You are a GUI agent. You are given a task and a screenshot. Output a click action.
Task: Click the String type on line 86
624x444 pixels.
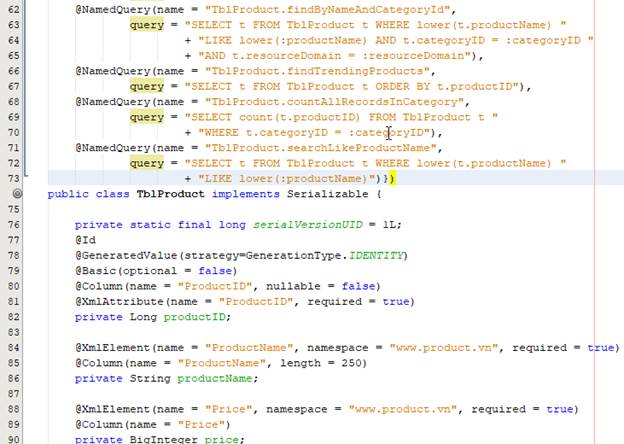pos(150,378)
